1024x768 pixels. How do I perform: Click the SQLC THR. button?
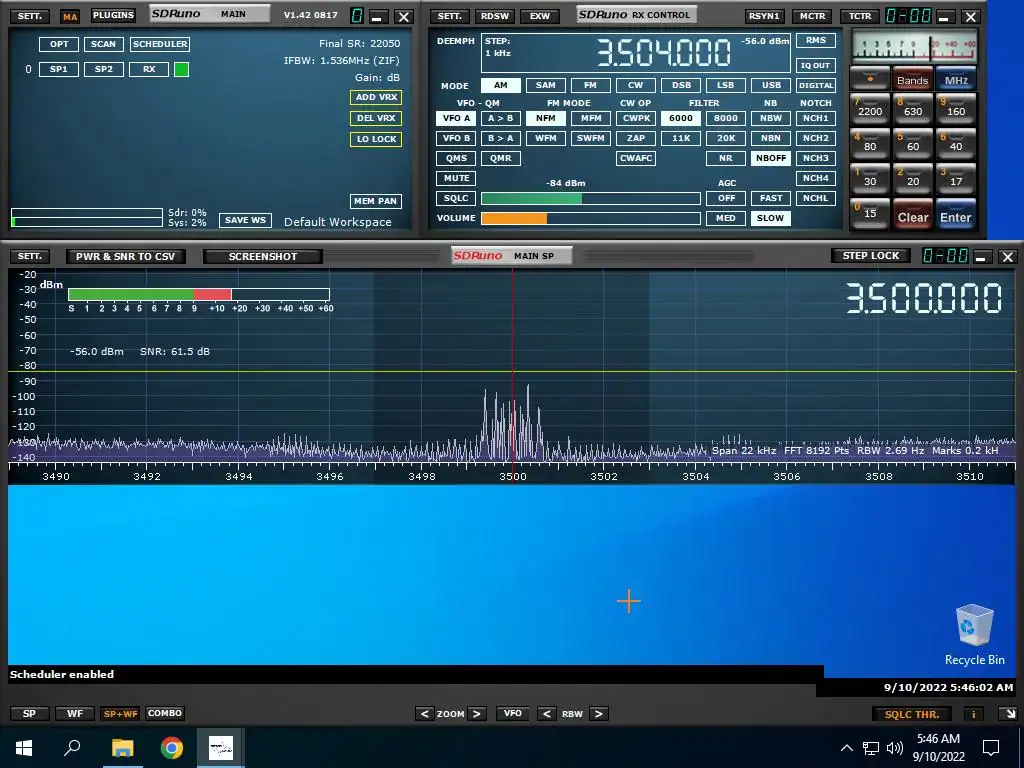[912, 714]
